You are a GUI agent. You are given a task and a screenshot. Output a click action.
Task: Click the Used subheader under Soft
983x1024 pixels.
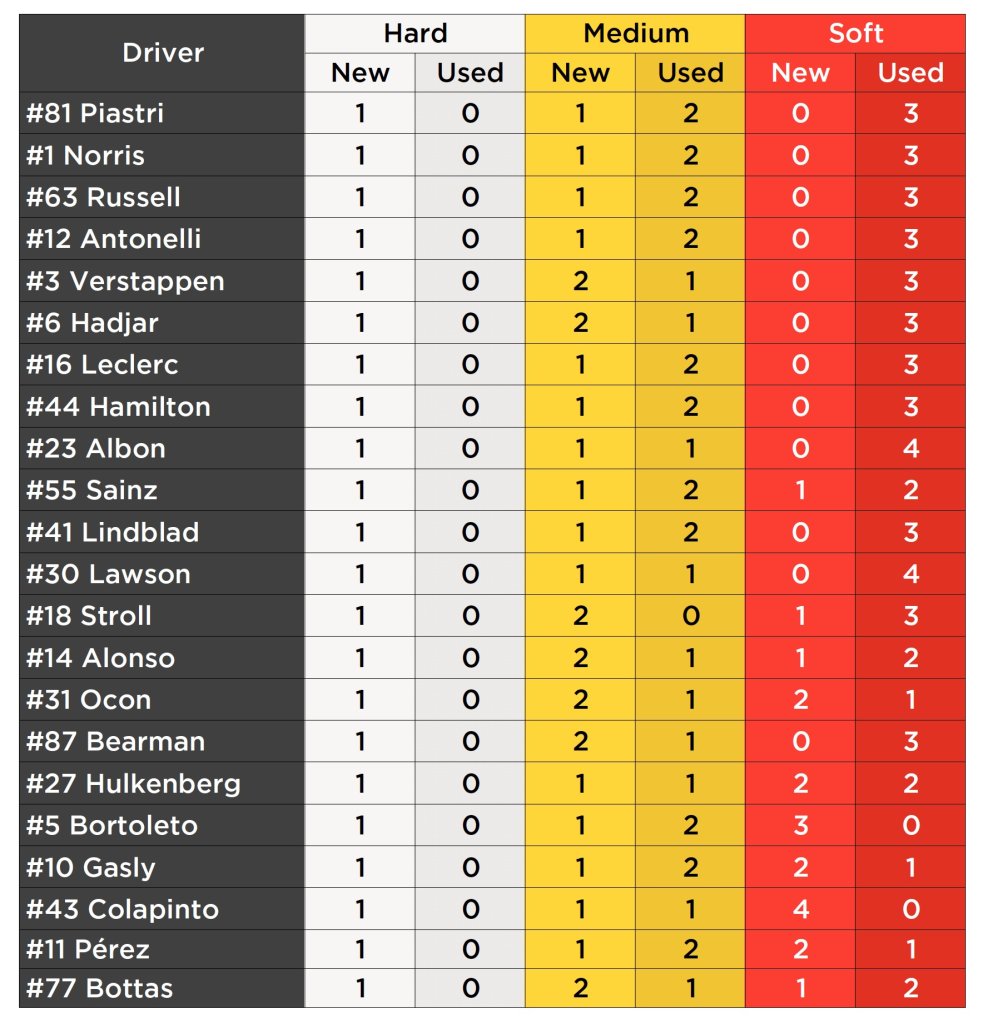pyautogui.click(x=910, y=72)
